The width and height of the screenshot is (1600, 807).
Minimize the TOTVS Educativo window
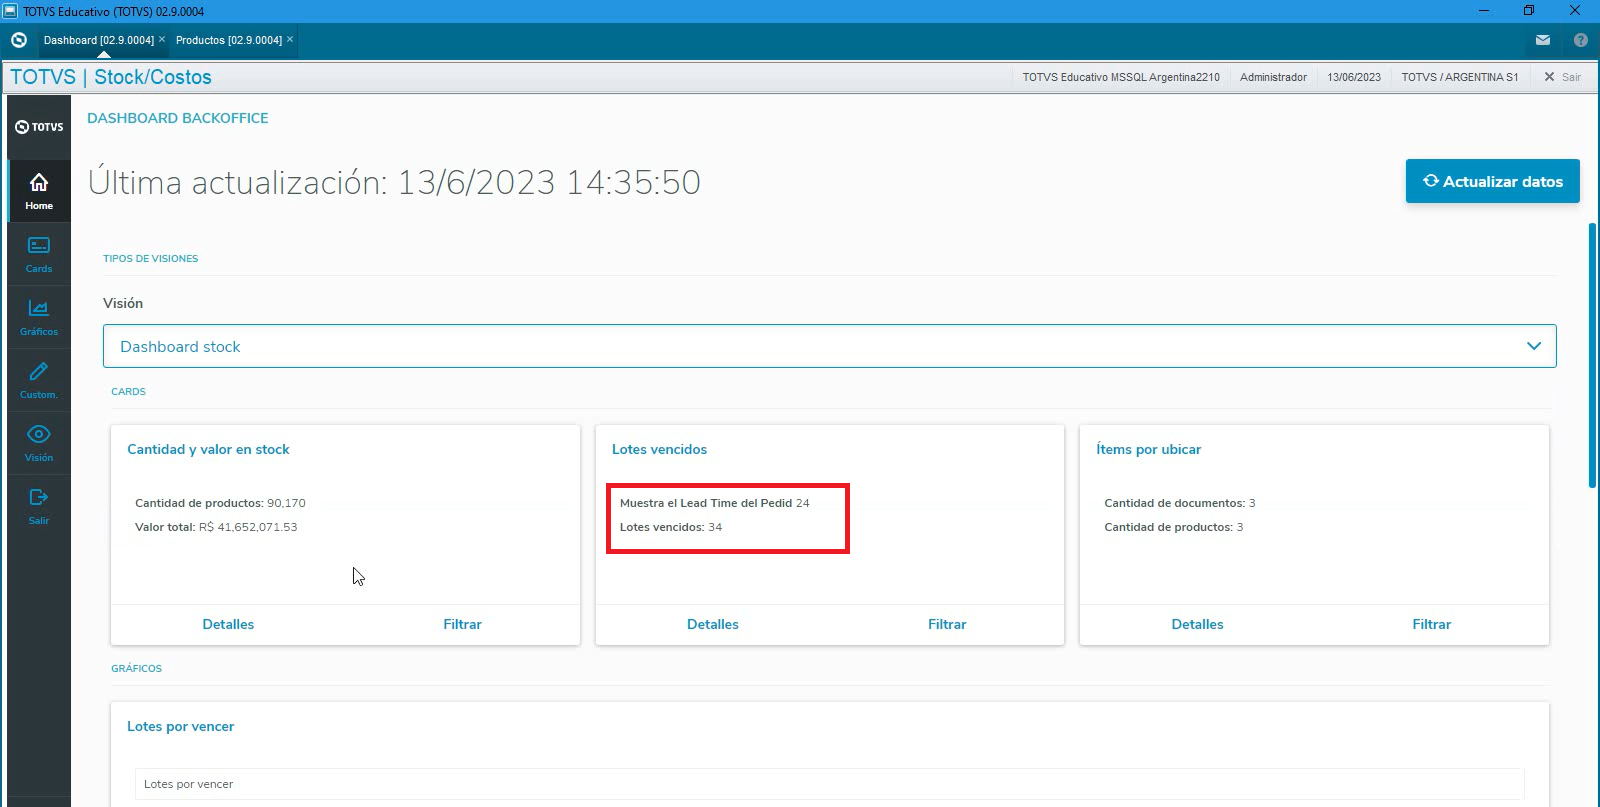(1484, 11)
